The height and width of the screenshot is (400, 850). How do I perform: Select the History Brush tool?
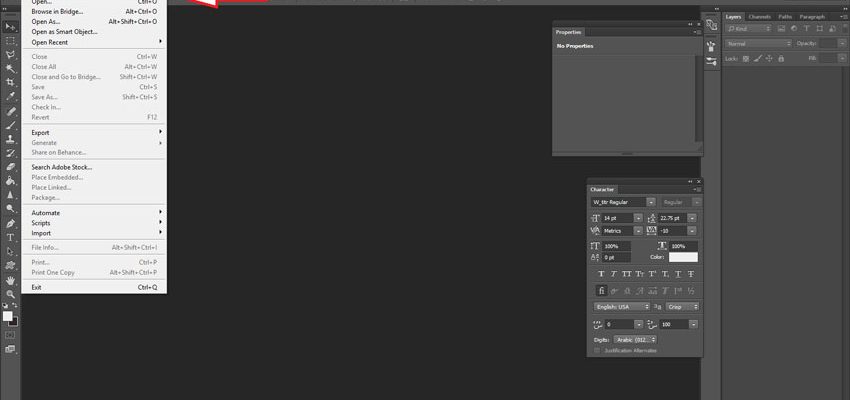tap(10, 153)
